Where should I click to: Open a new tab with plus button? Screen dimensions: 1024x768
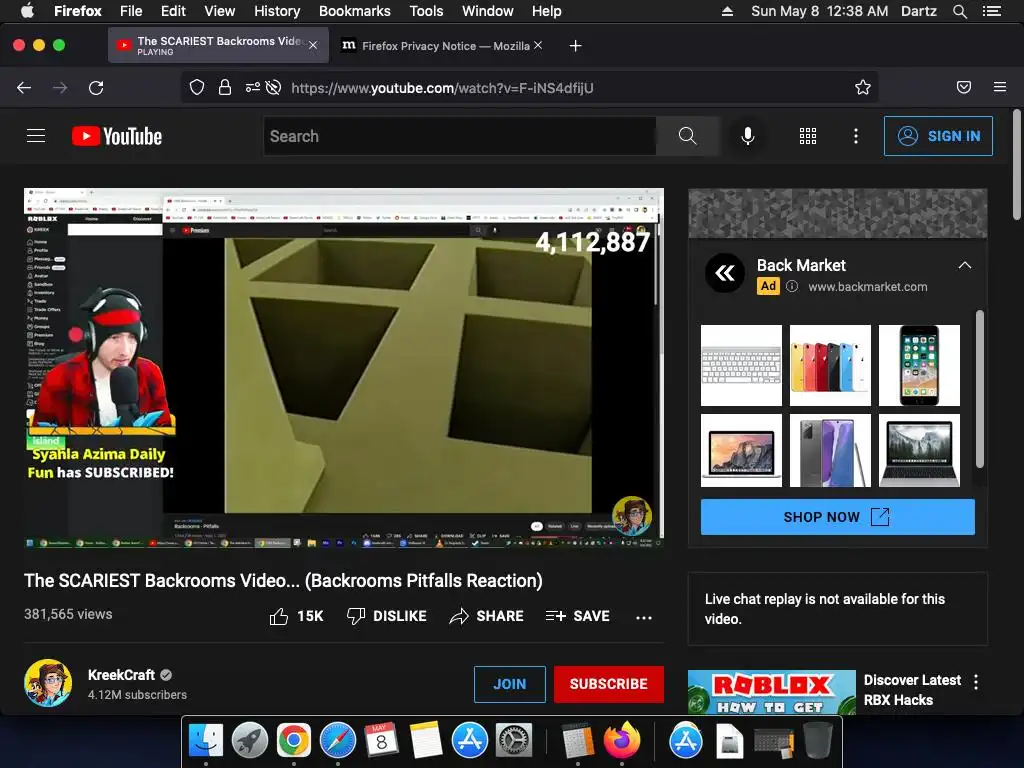pyautogui.click(x=575, y=46)
